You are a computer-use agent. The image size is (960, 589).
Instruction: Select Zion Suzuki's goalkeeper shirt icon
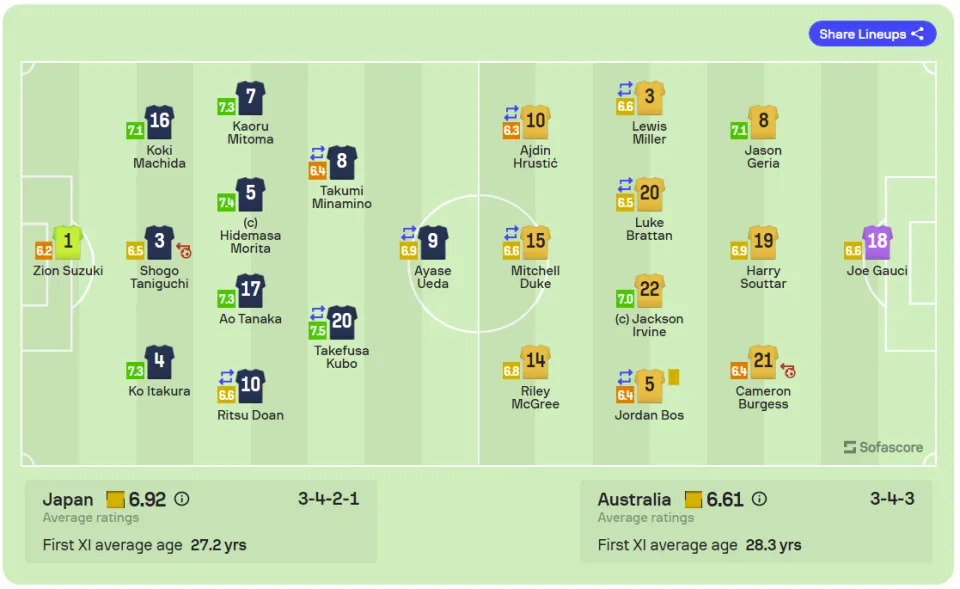68,242
